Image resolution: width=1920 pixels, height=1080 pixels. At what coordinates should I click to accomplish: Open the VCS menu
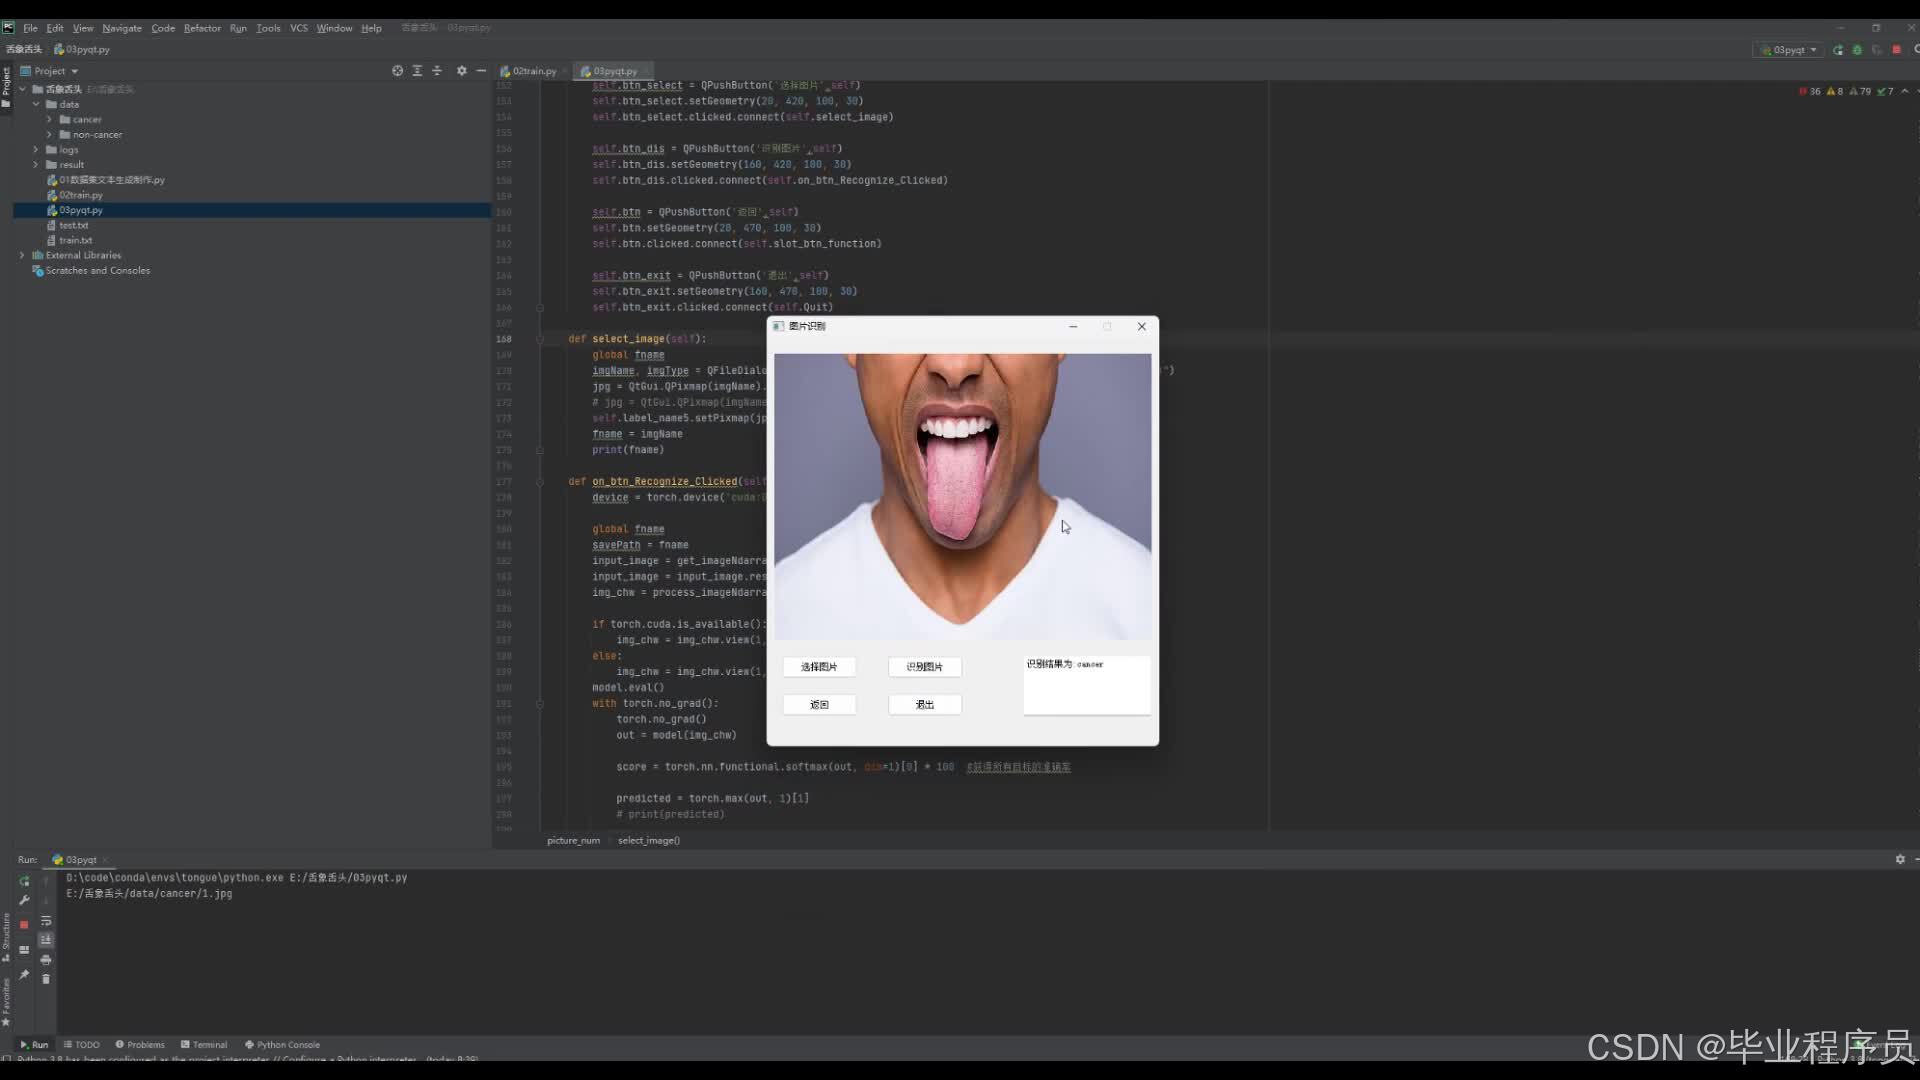point(299,28)
